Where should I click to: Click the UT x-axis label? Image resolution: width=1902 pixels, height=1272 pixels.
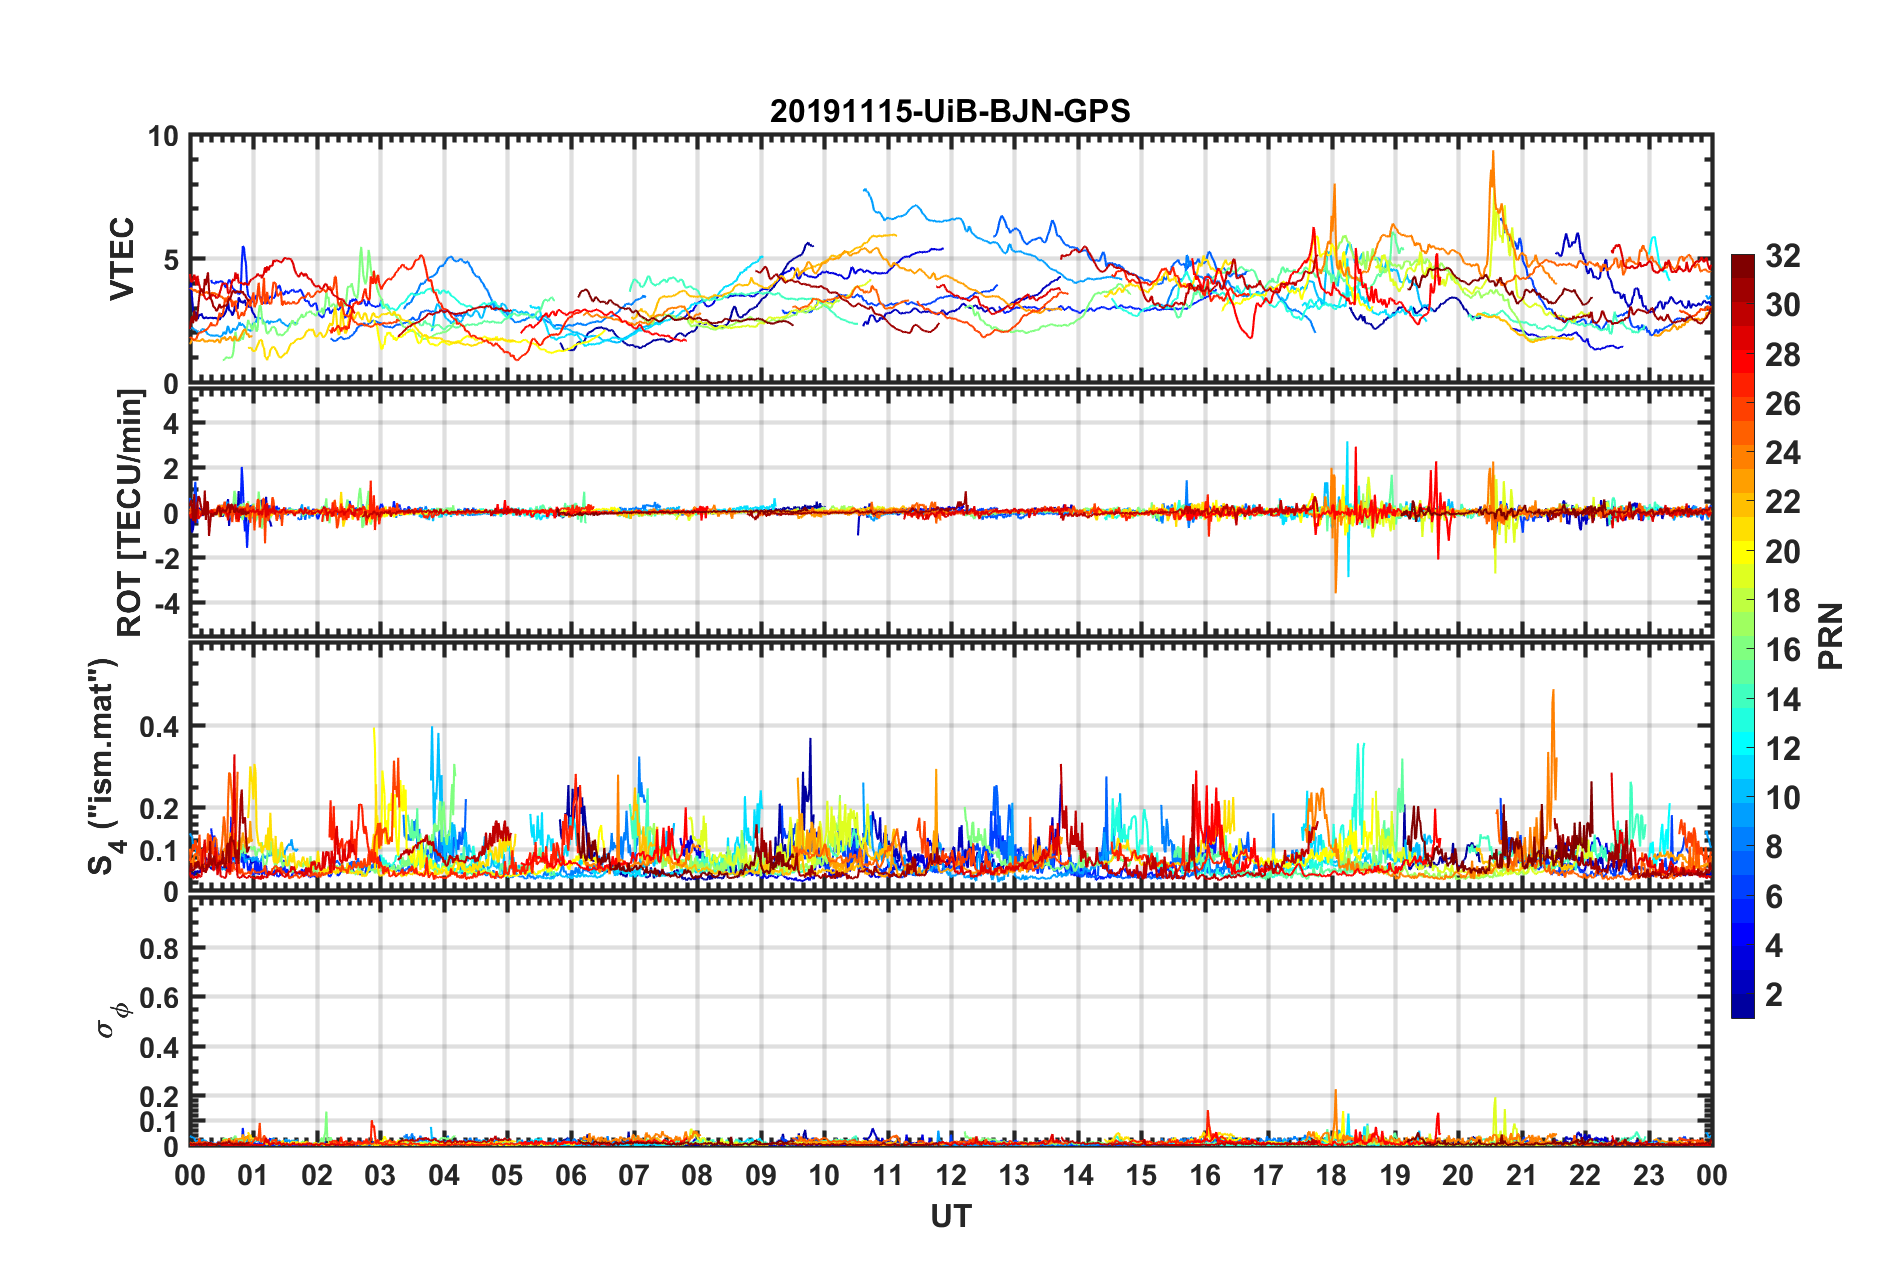click(x=950, y=1216)
